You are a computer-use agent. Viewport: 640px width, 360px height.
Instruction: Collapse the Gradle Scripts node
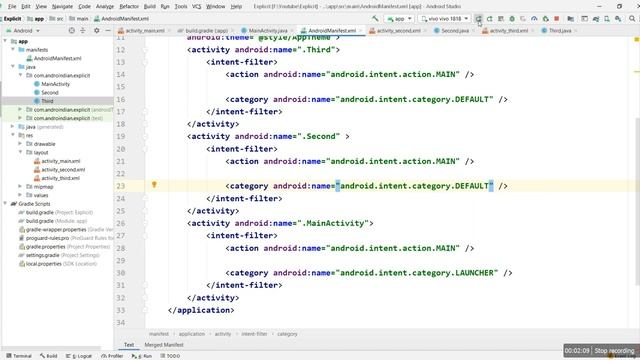(5, 204)
